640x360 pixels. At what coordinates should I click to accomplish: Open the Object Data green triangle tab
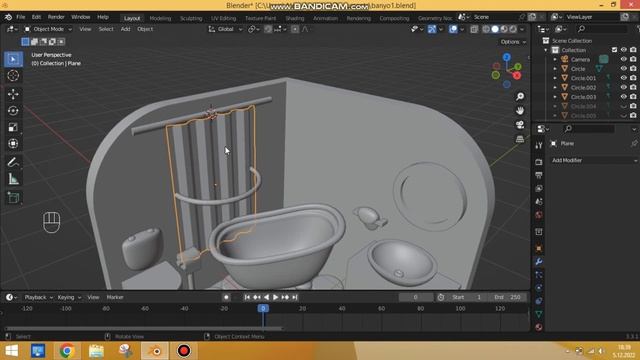pos(539,314)
